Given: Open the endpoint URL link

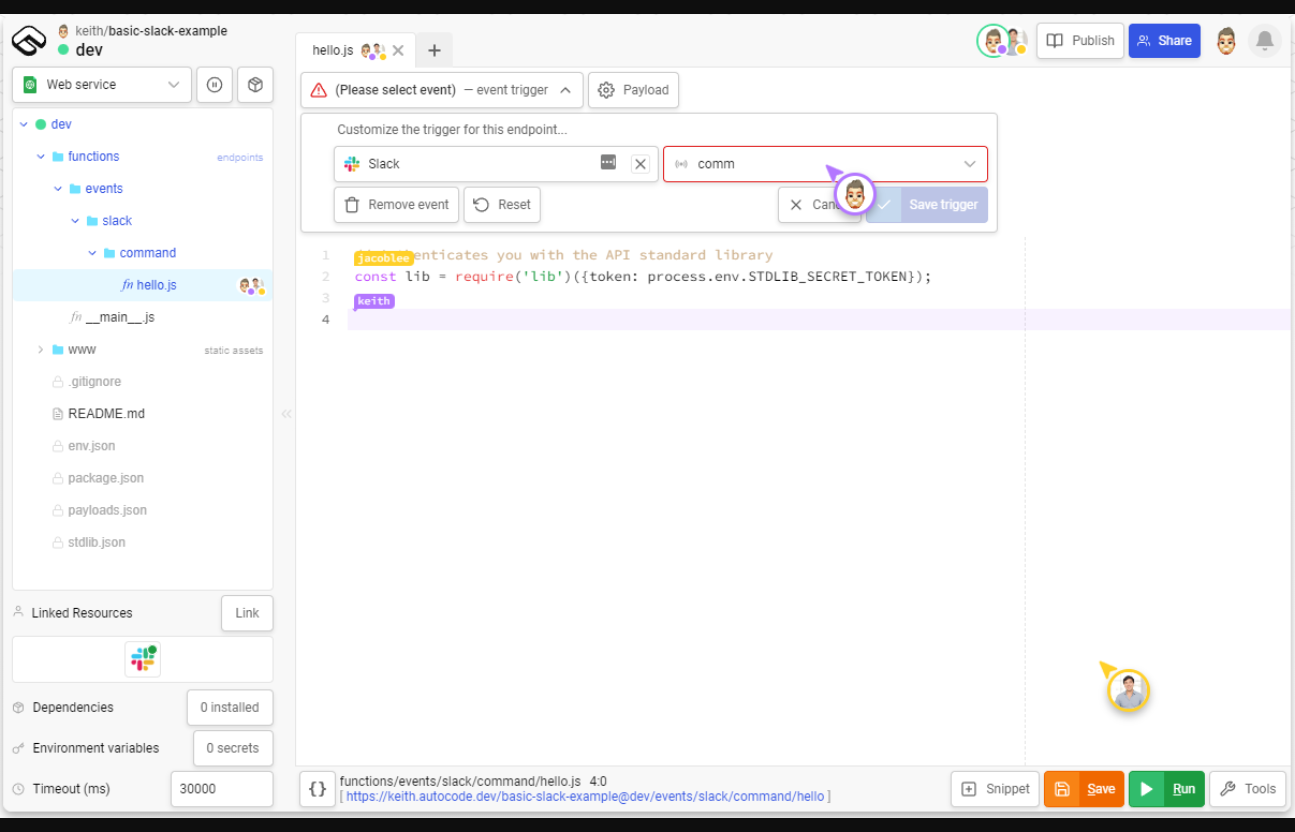Looking at the screenshot, I should [585, 797].
